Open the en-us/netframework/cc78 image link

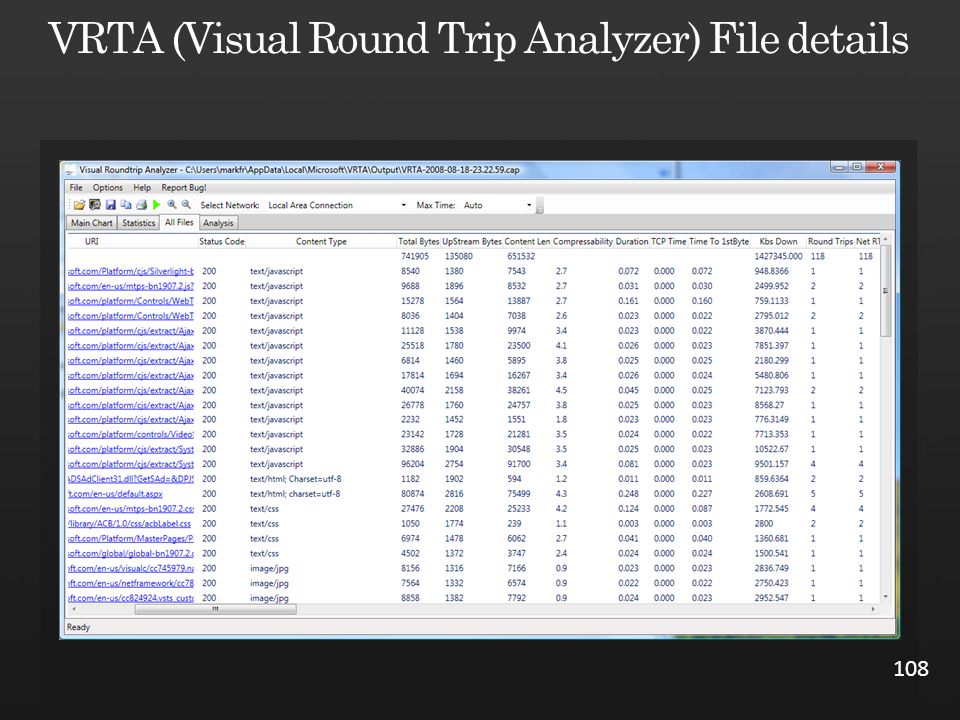point(130,583)
